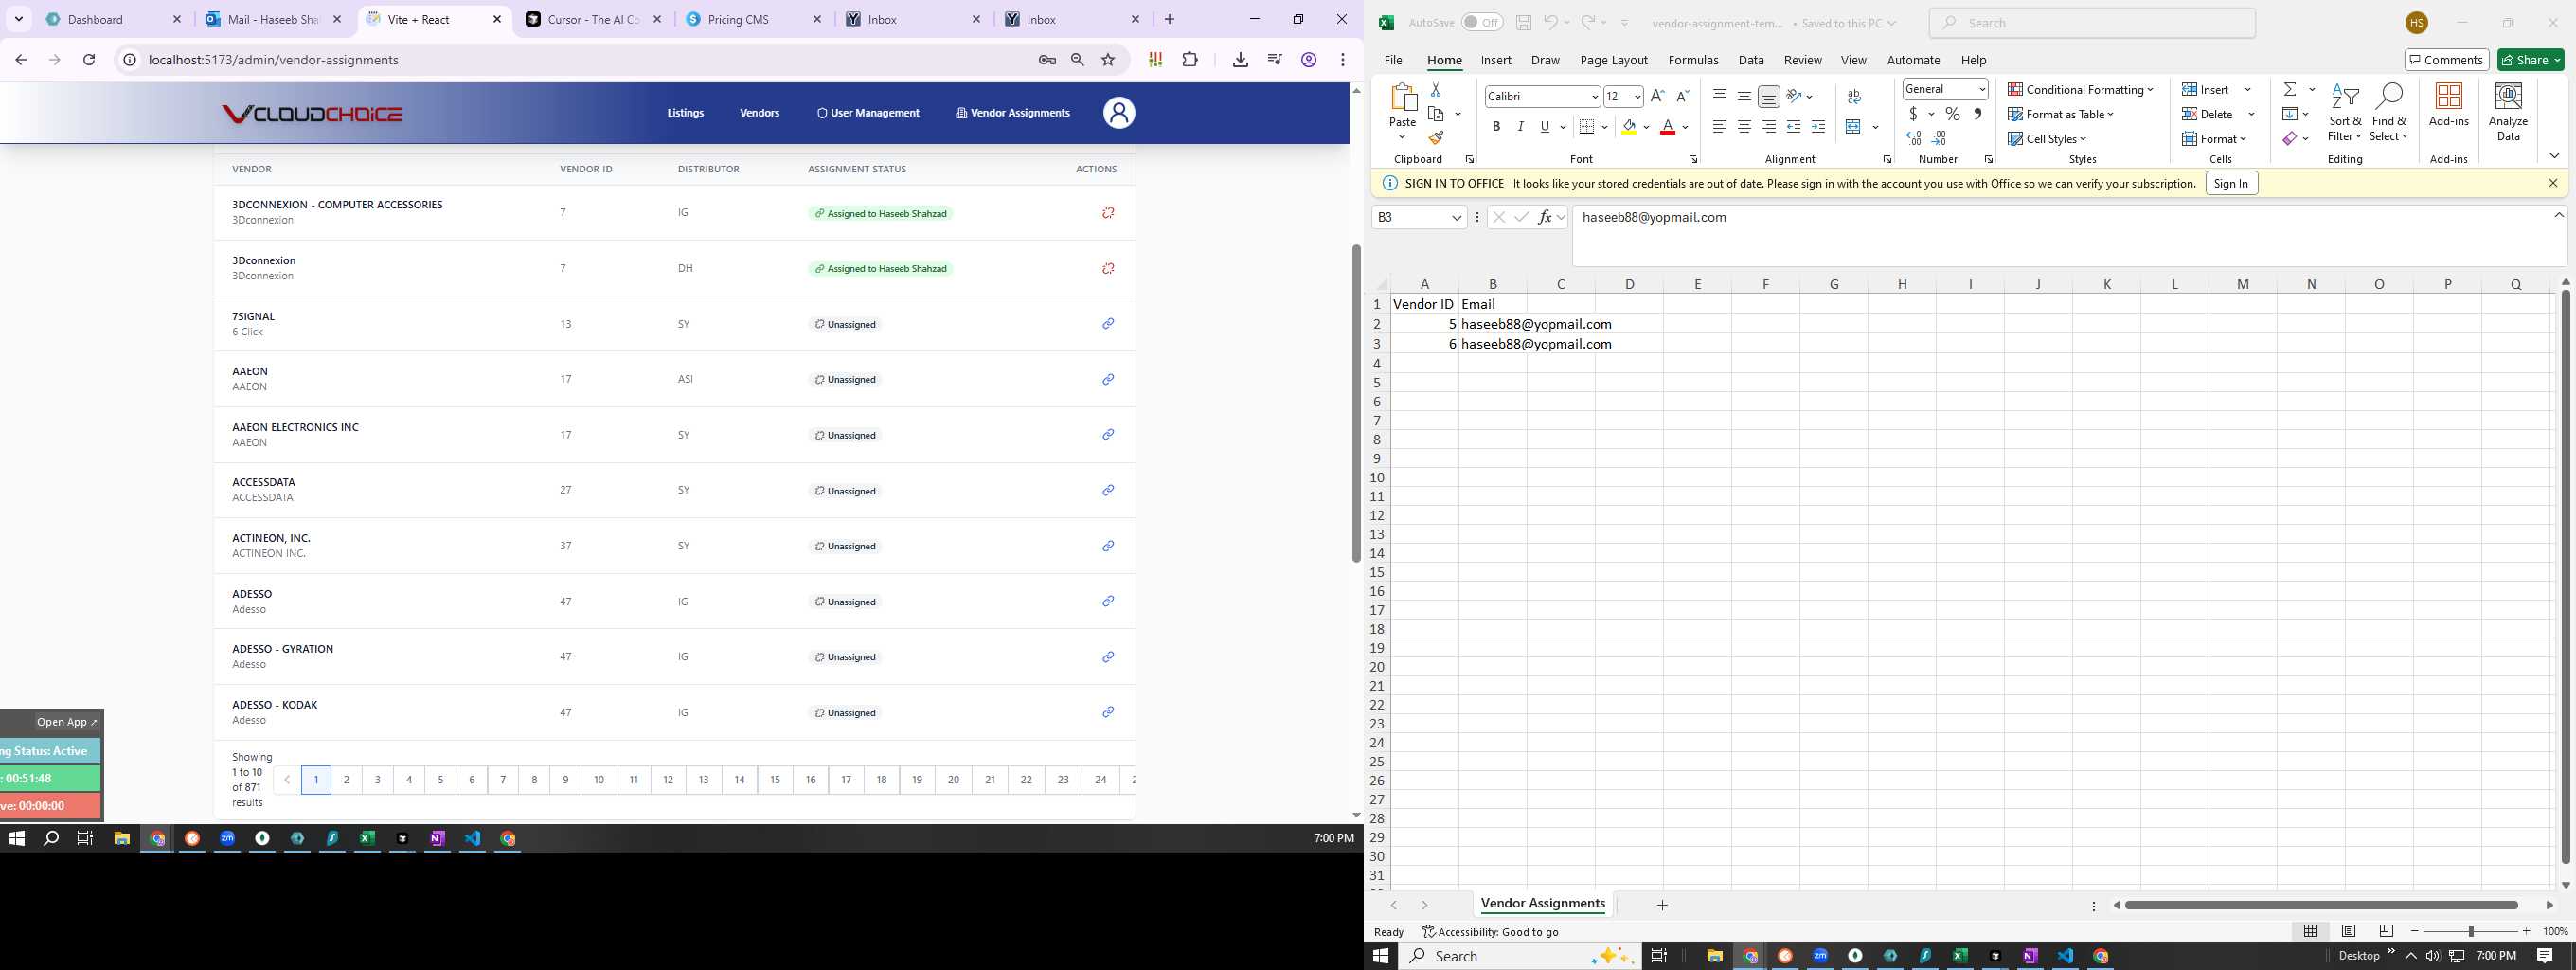Click Bold in the Excel Font group
This screenshot has height=970, width=2576.
(x=1496, y=127)
